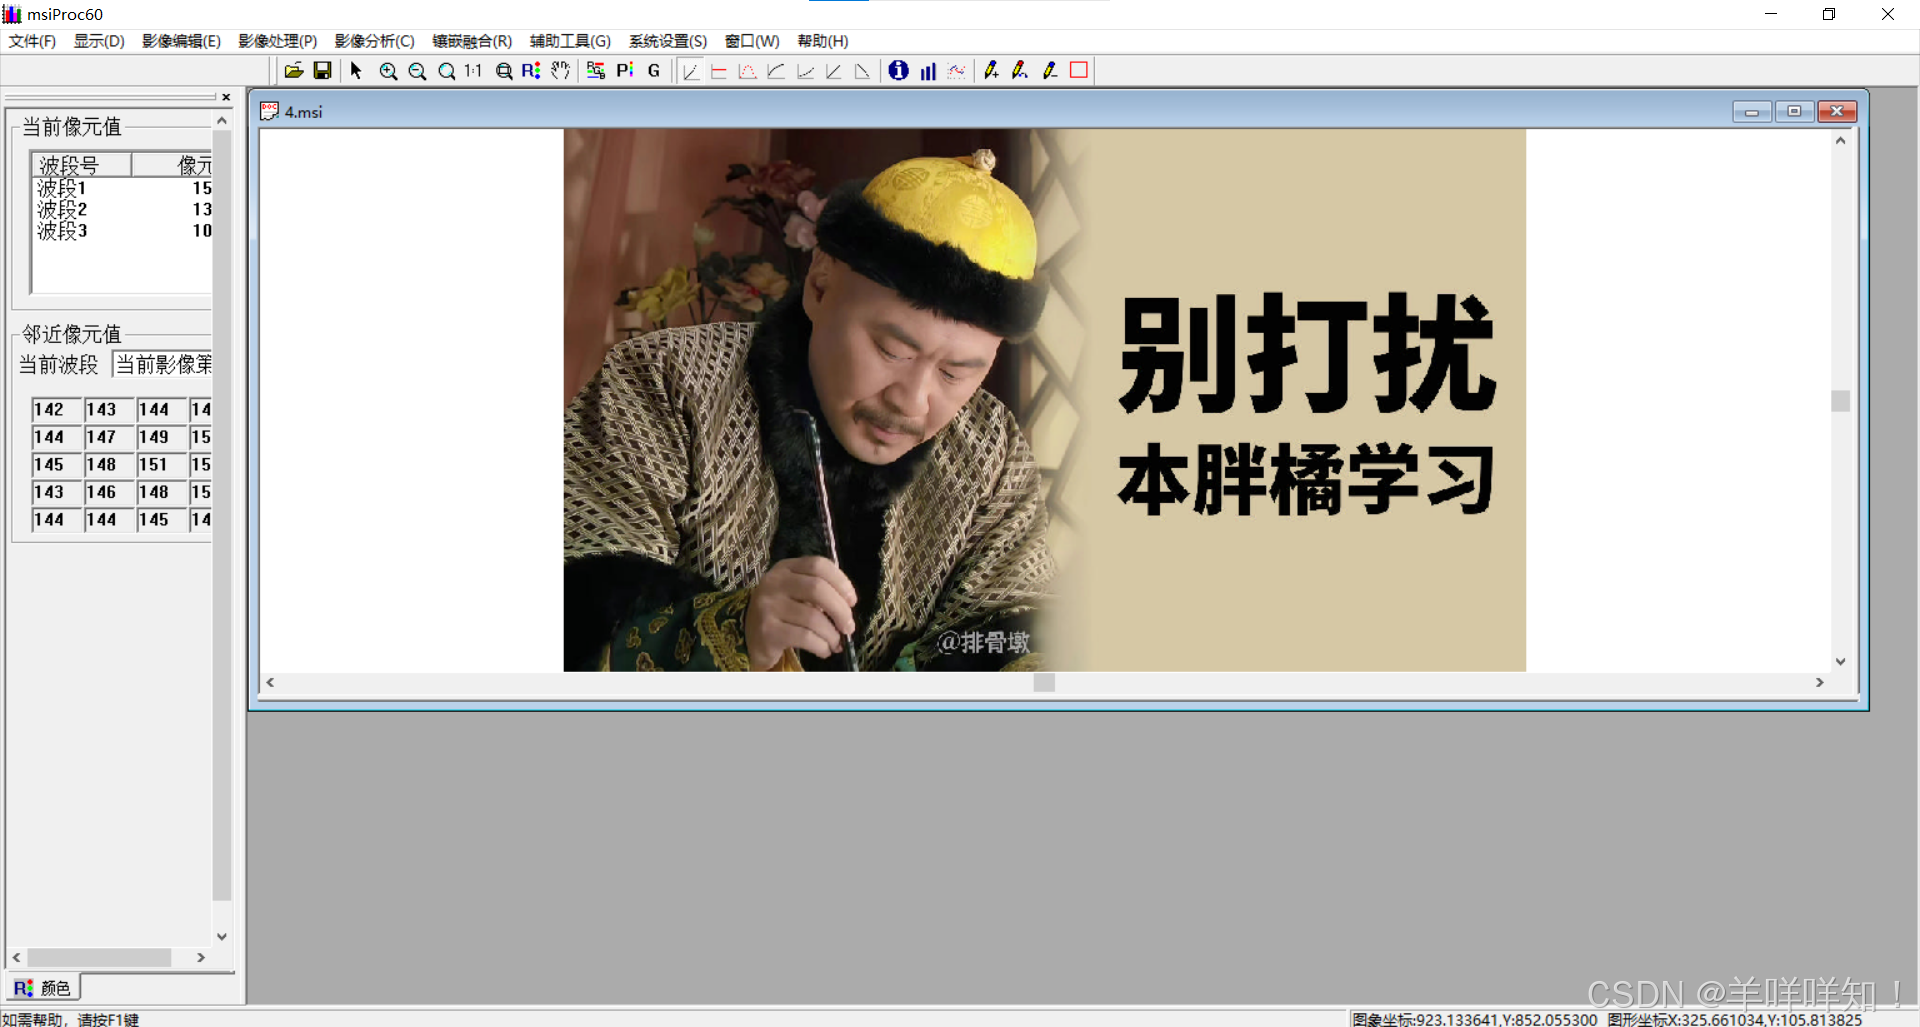The height and width of the screenshot is (1027, 1920).
Task: Set zoom to 1:1 actual size
Action: (x=473, y=71)
